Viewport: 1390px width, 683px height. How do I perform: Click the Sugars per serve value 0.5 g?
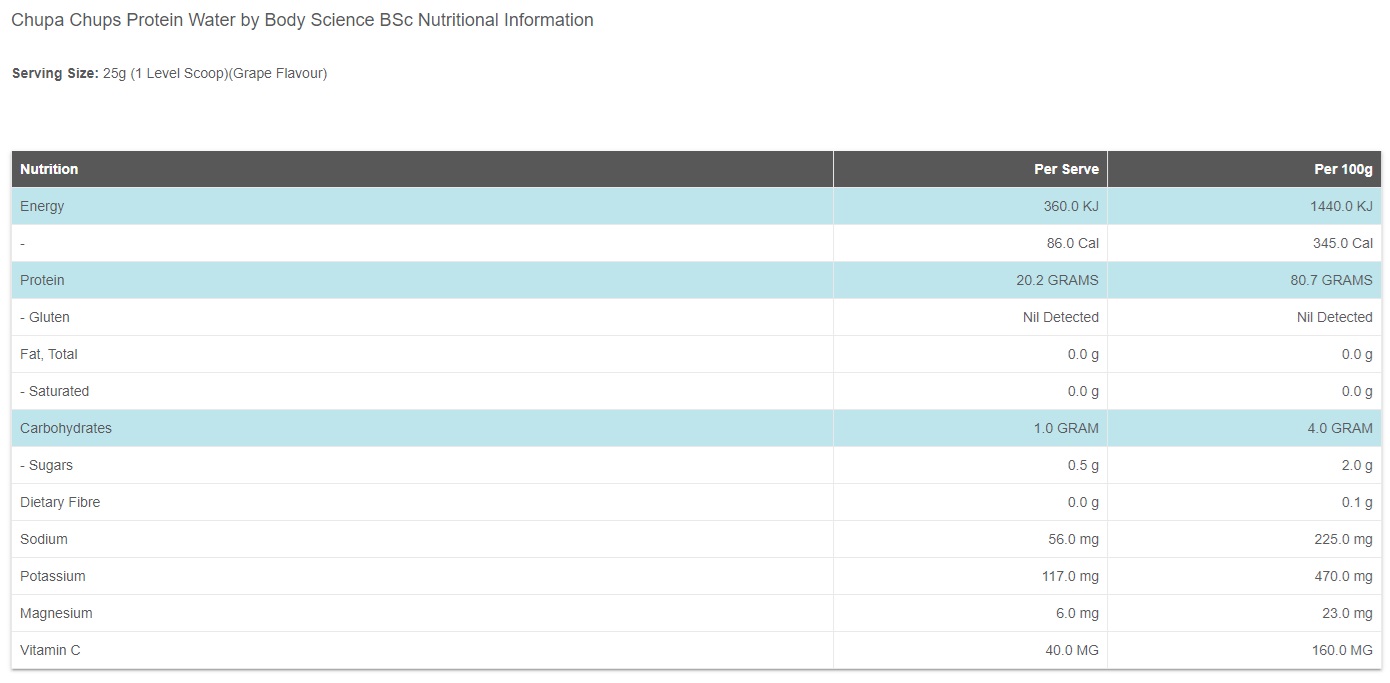(1083, 465)
